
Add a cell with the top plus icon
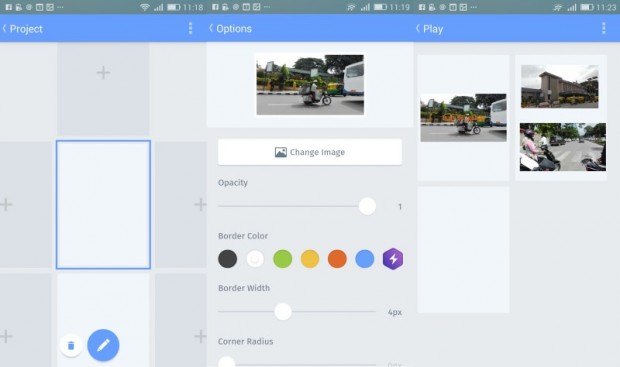pos(103,73)
